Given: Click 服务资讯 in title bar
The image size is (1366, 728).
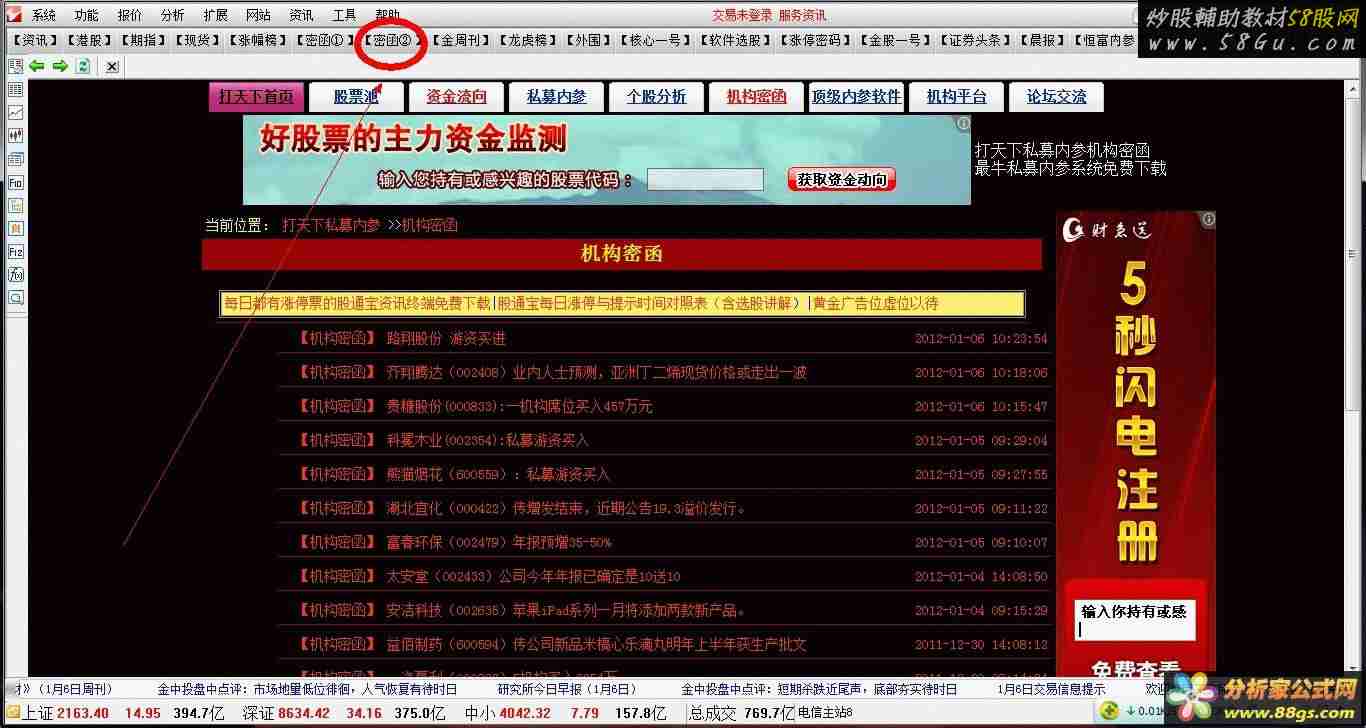Looking at the screenshot, I should pos(803,15).
